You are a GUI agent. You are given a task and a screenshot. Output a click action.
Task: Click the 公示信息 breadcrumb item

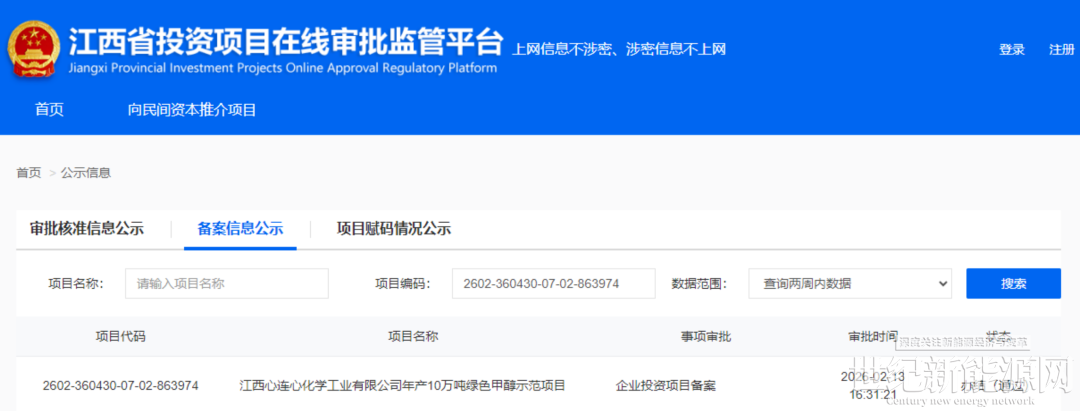(86, 173)
